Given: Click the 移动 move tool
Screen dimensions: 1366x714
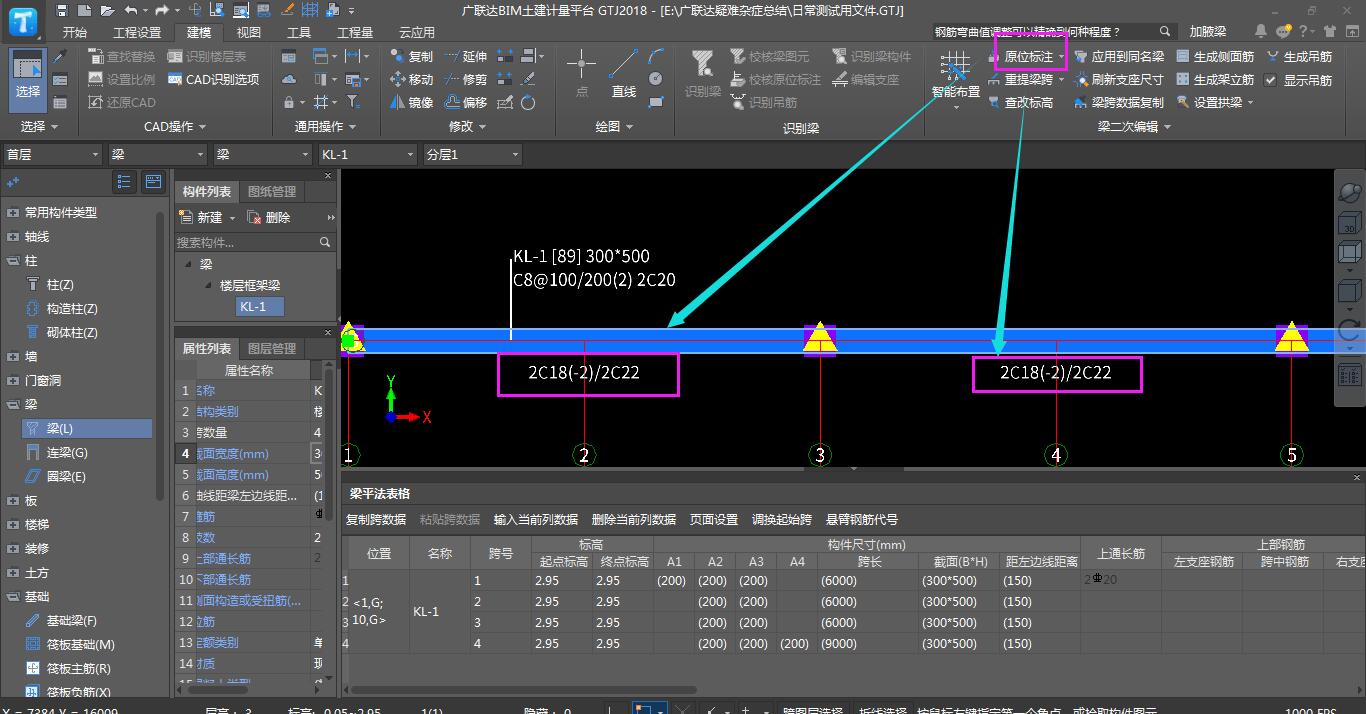Looking at the screenshot, I should 412,79.
